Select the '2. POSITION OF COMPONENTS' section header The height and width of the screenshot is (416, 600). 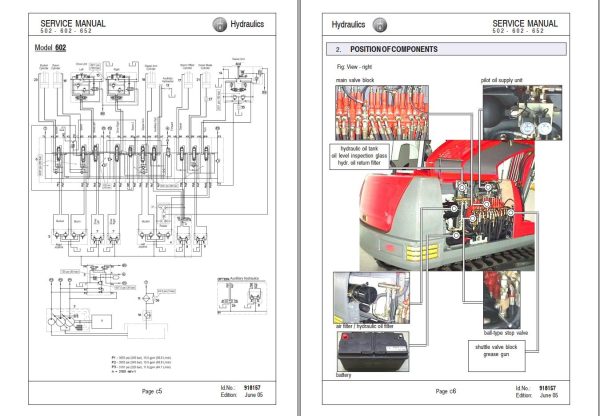point(446,49)
